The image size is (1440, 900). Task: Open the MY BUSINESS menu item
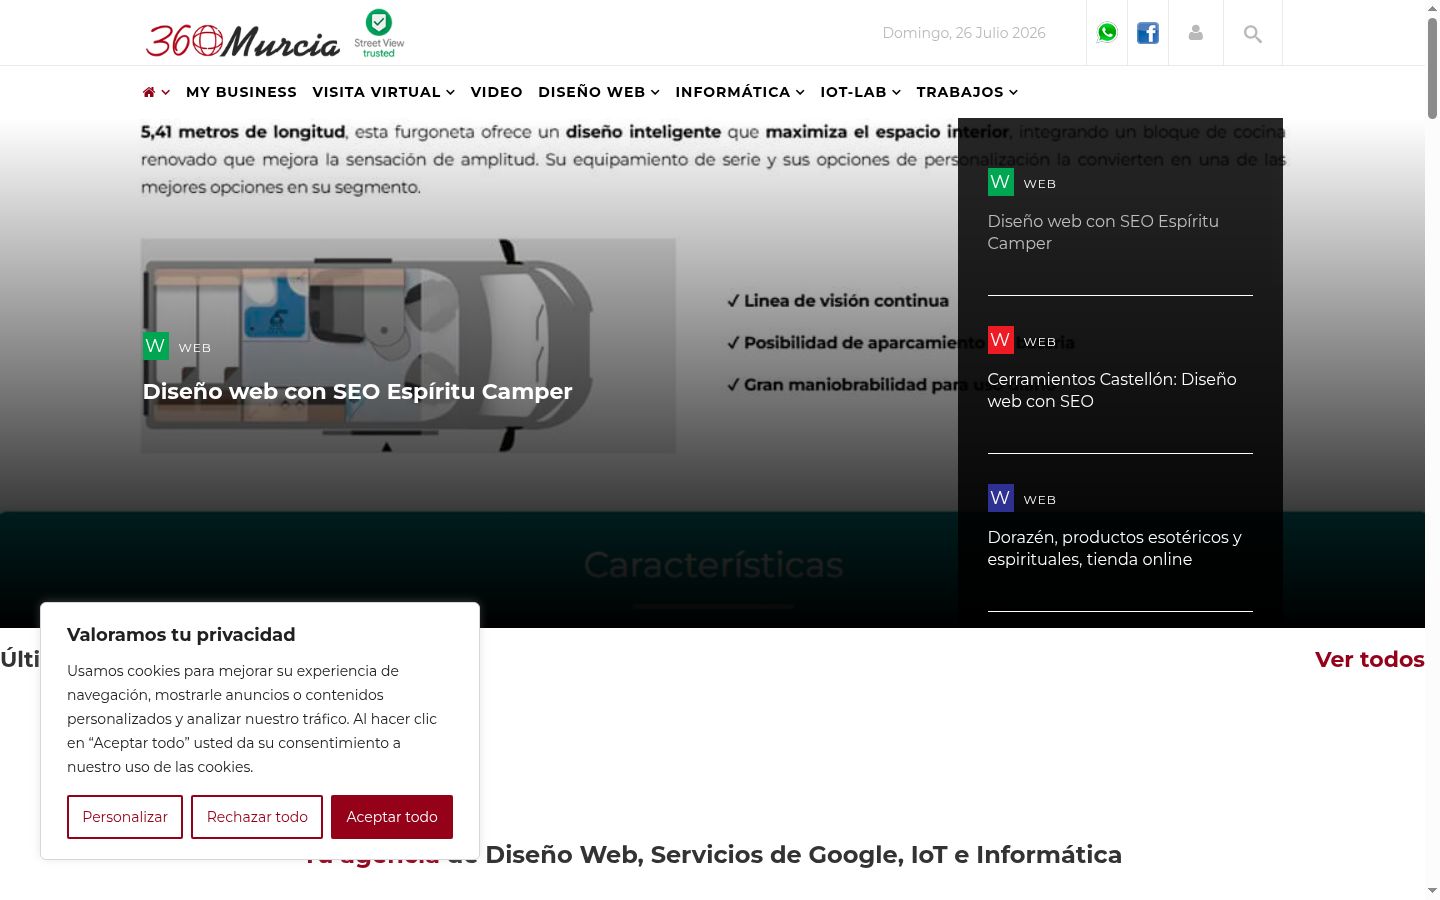tap(241, 92)
